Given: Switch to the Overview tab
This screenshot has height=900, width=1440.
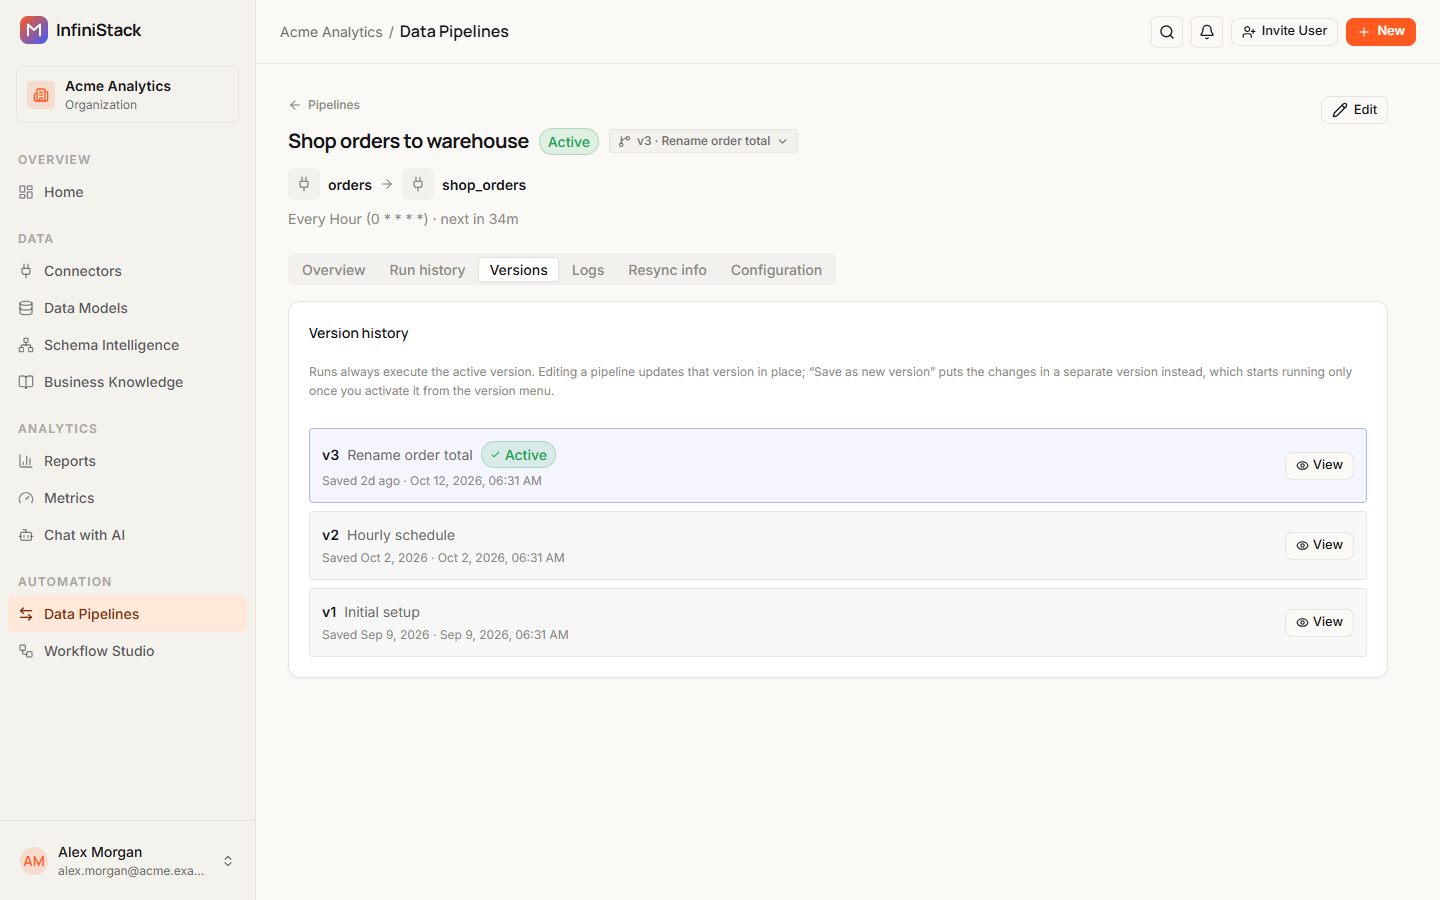Looking at the screenshot, I should (333, 270).
